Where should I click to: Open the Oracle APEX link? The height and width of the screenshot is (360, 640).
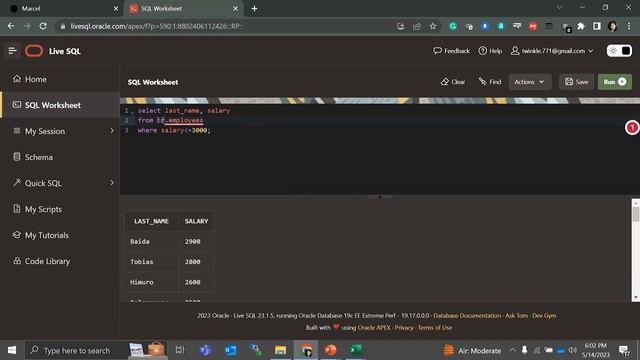tap(374, 327)
